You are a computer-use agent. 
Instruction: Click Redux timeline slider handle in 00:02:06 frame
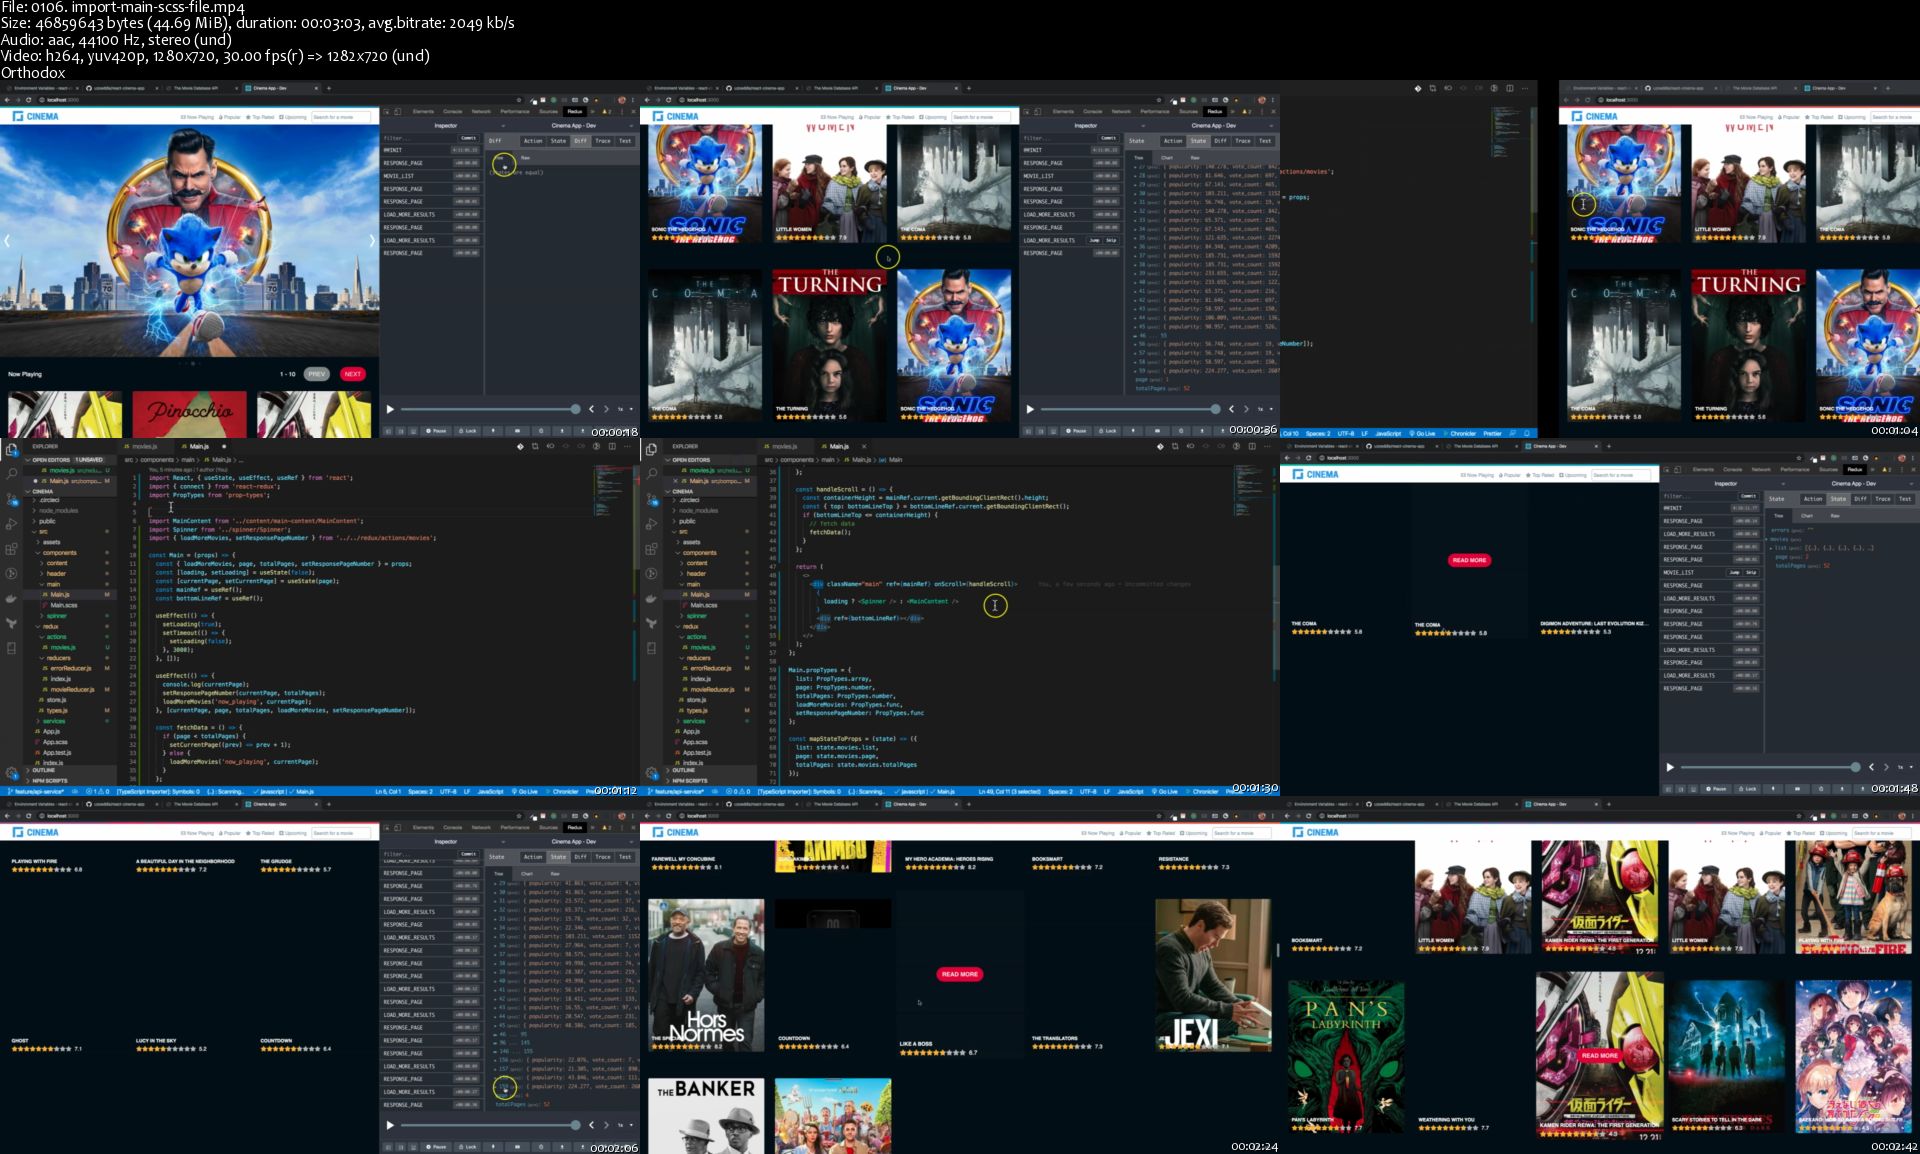point(575,1125)
